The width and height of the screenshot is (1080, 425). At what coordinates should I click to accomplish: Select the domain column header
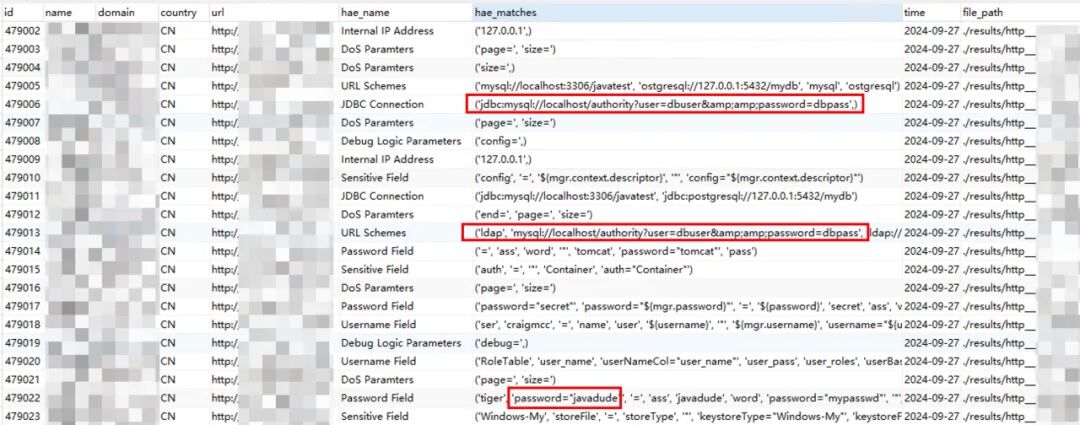tap(126, 12)
